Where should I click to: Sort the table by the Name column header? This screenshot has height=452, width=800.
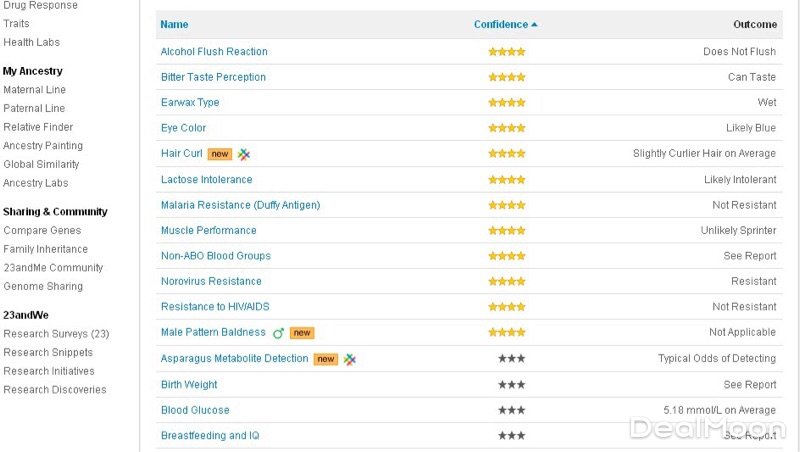pos(174,24)
